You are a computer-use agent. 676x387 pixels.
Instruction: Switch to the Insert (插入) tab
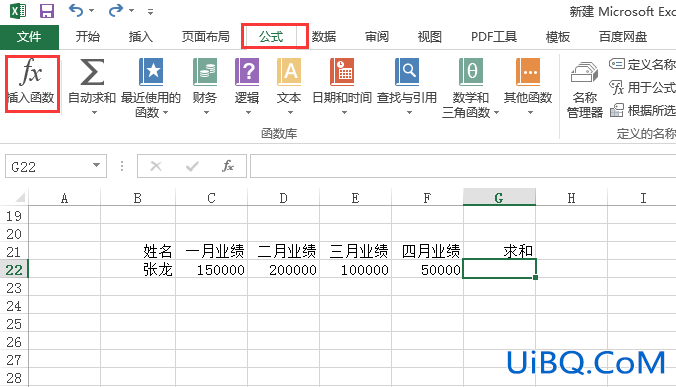point(141,37)
